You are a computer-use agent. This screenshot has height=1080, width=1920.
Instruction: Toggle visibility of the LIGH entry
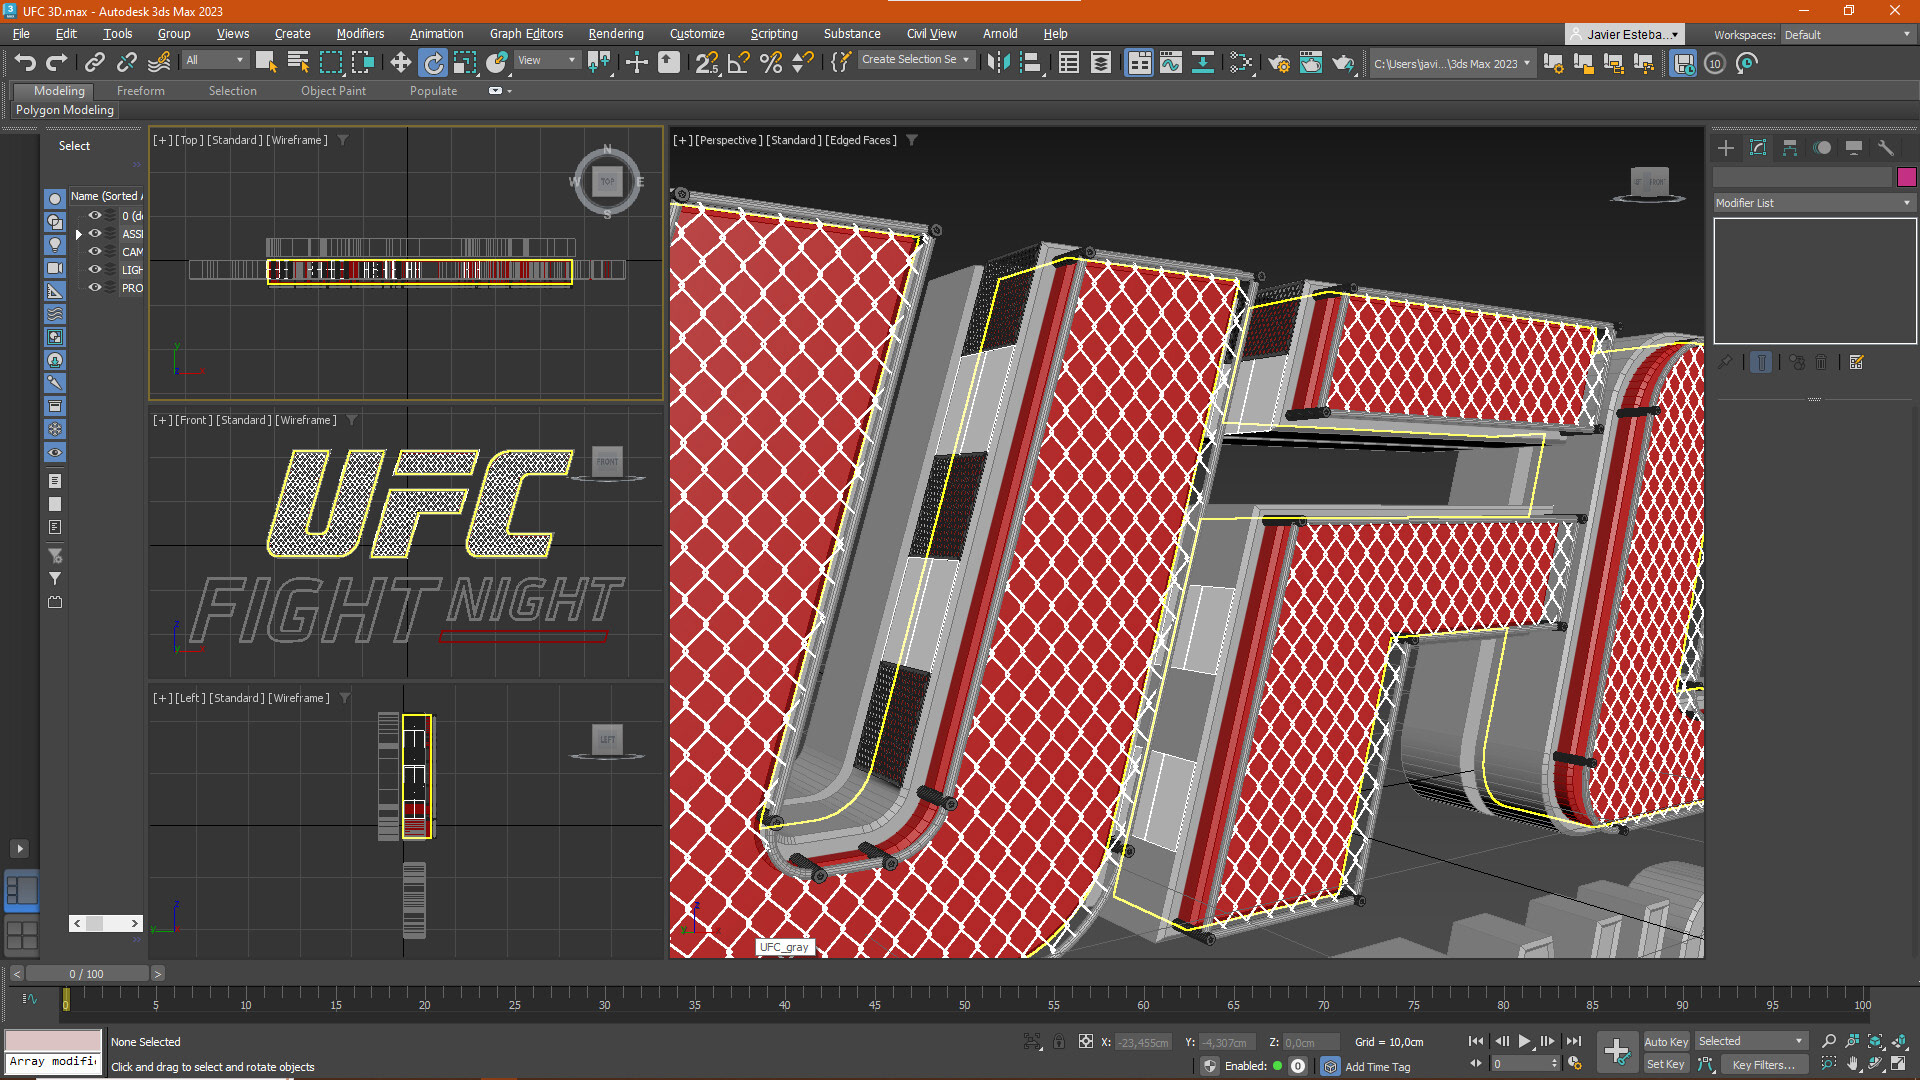pyautogui.click(x=95, y=269)
